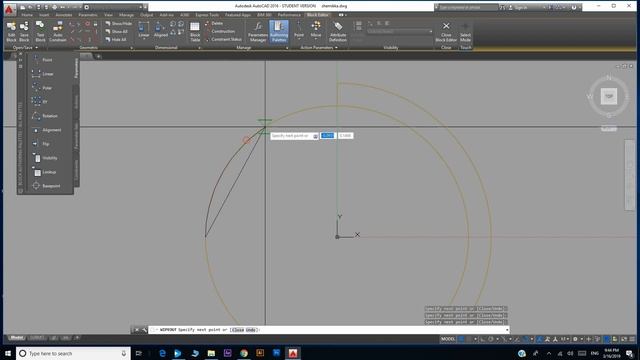Image resolution: width=640 pixels, height=360 pixels.
Task: Select Visibility parameter in authoring palette
Action: coord(45,158)
